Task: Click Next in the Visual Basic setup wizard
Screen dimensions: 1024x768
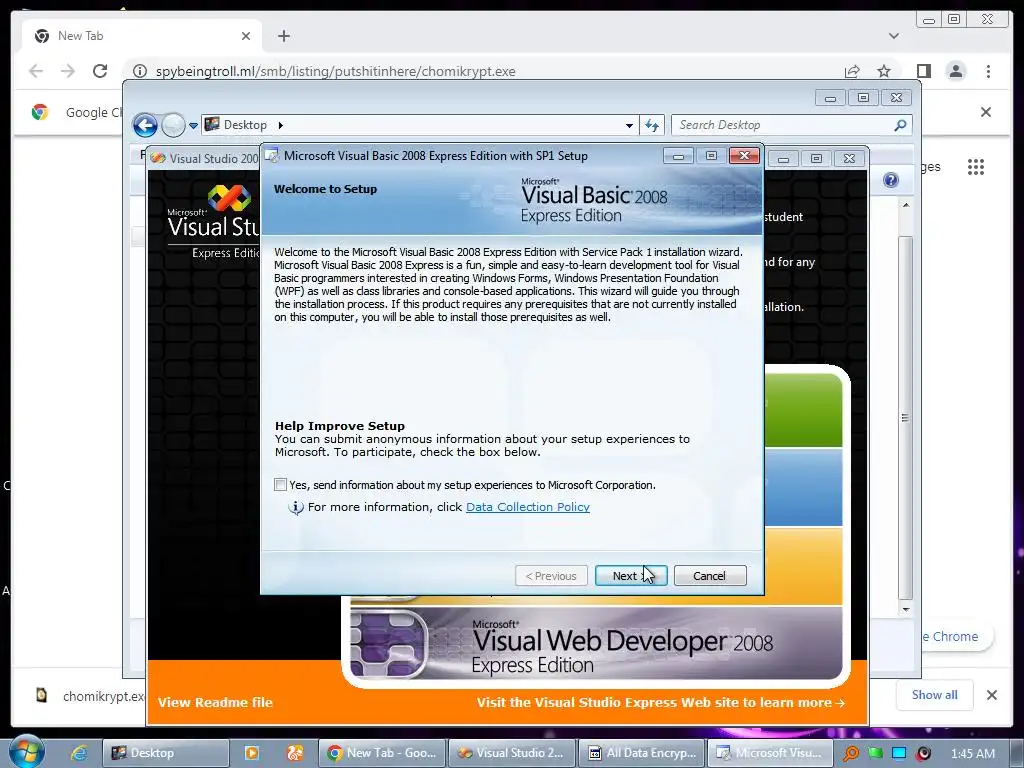Action: [631, 575]
